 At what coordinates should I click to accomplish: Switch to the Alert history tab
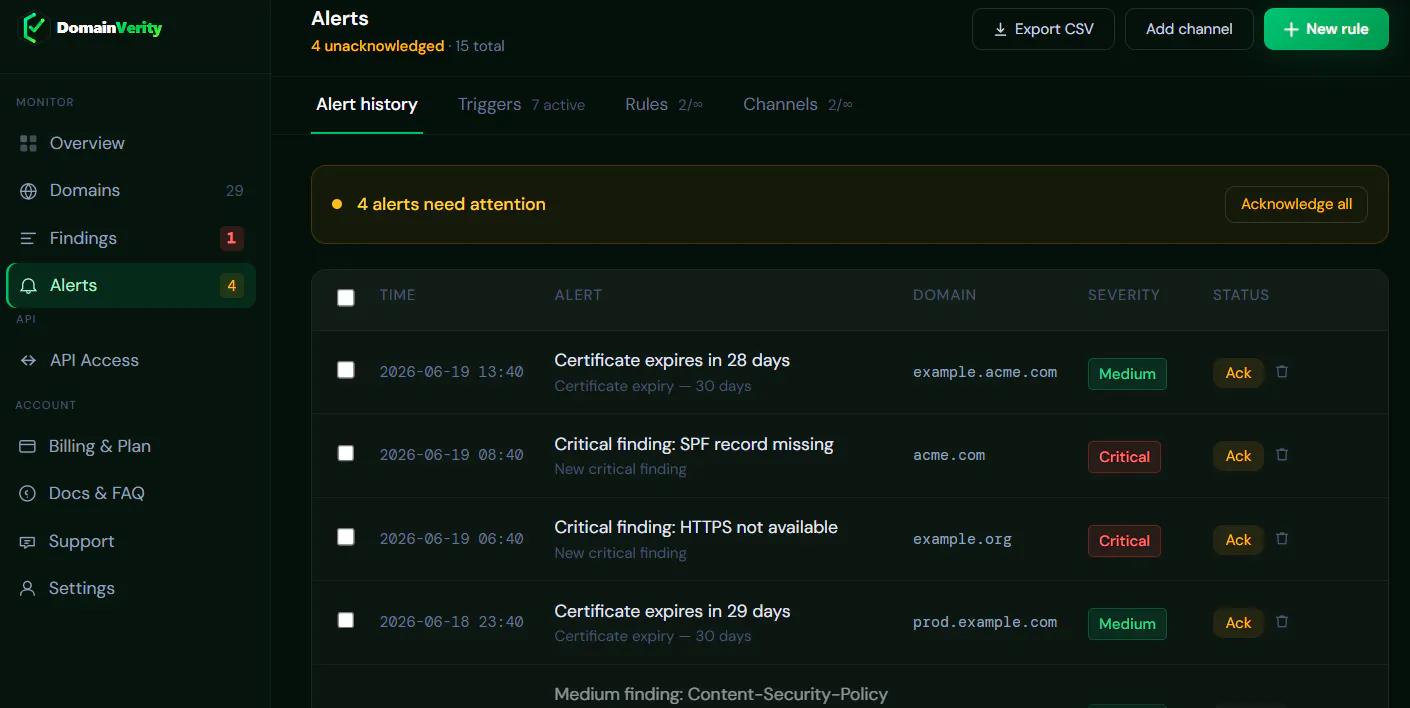point(367,105)
